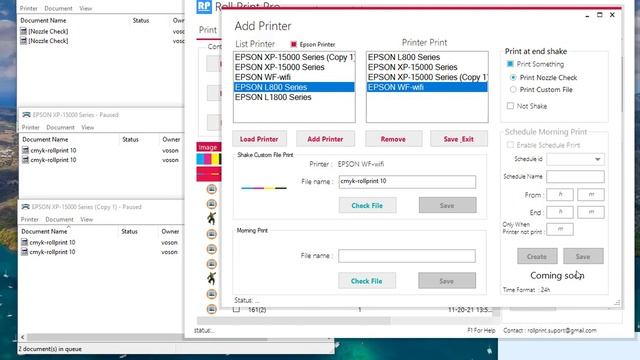640x360 pixels.
Task: Click Status header in XP-15000 Series - Paused window
Action: coord(130,139)
